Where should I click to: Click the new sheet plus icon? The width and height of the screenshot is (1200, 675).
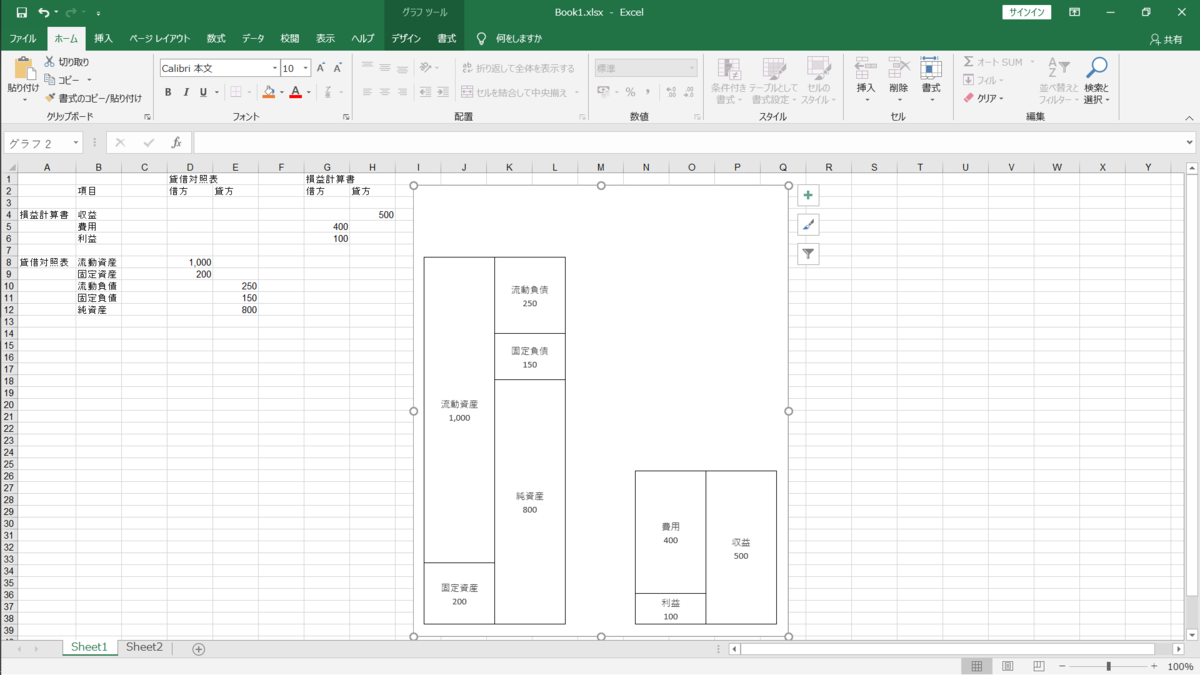pos(198,649)
